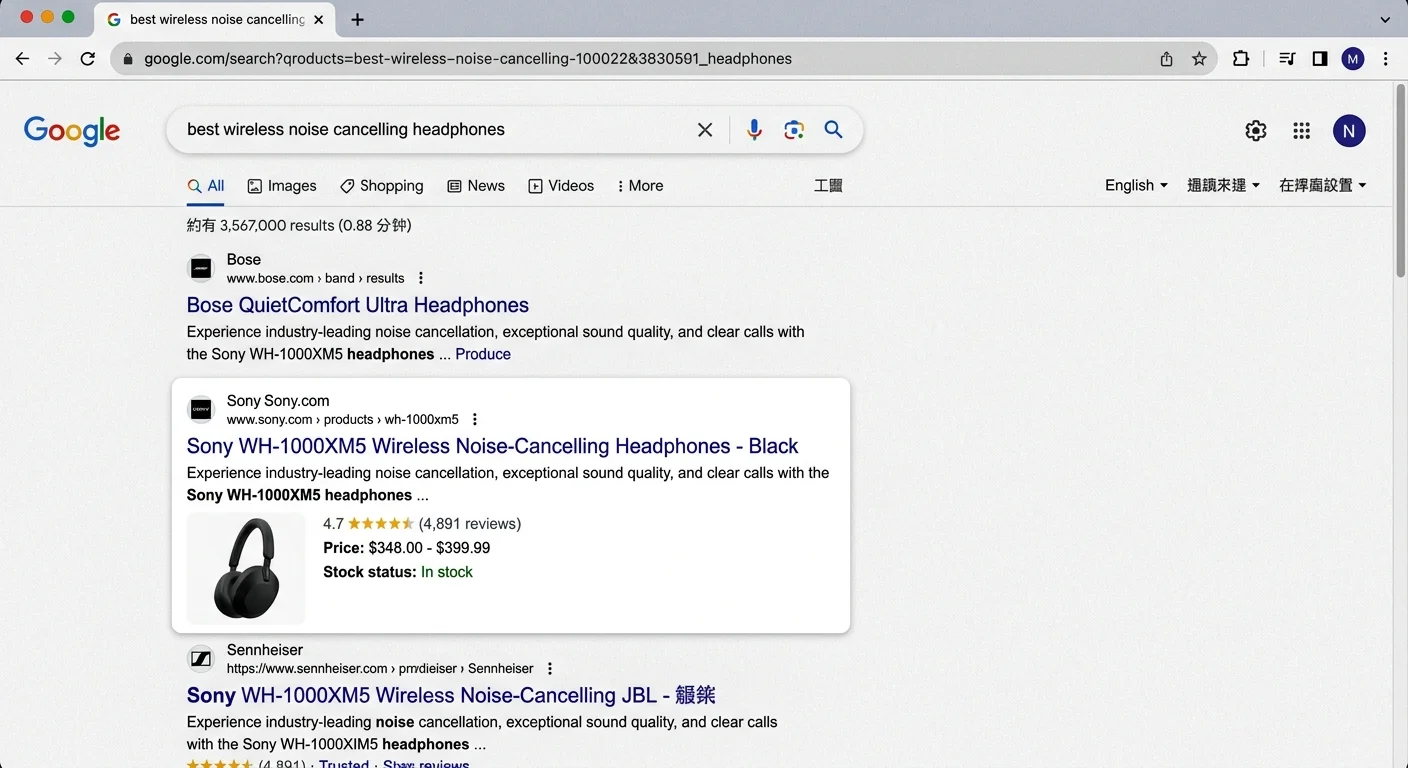
Task: Click the microphone icon for voice search
Action: point(754,129)
